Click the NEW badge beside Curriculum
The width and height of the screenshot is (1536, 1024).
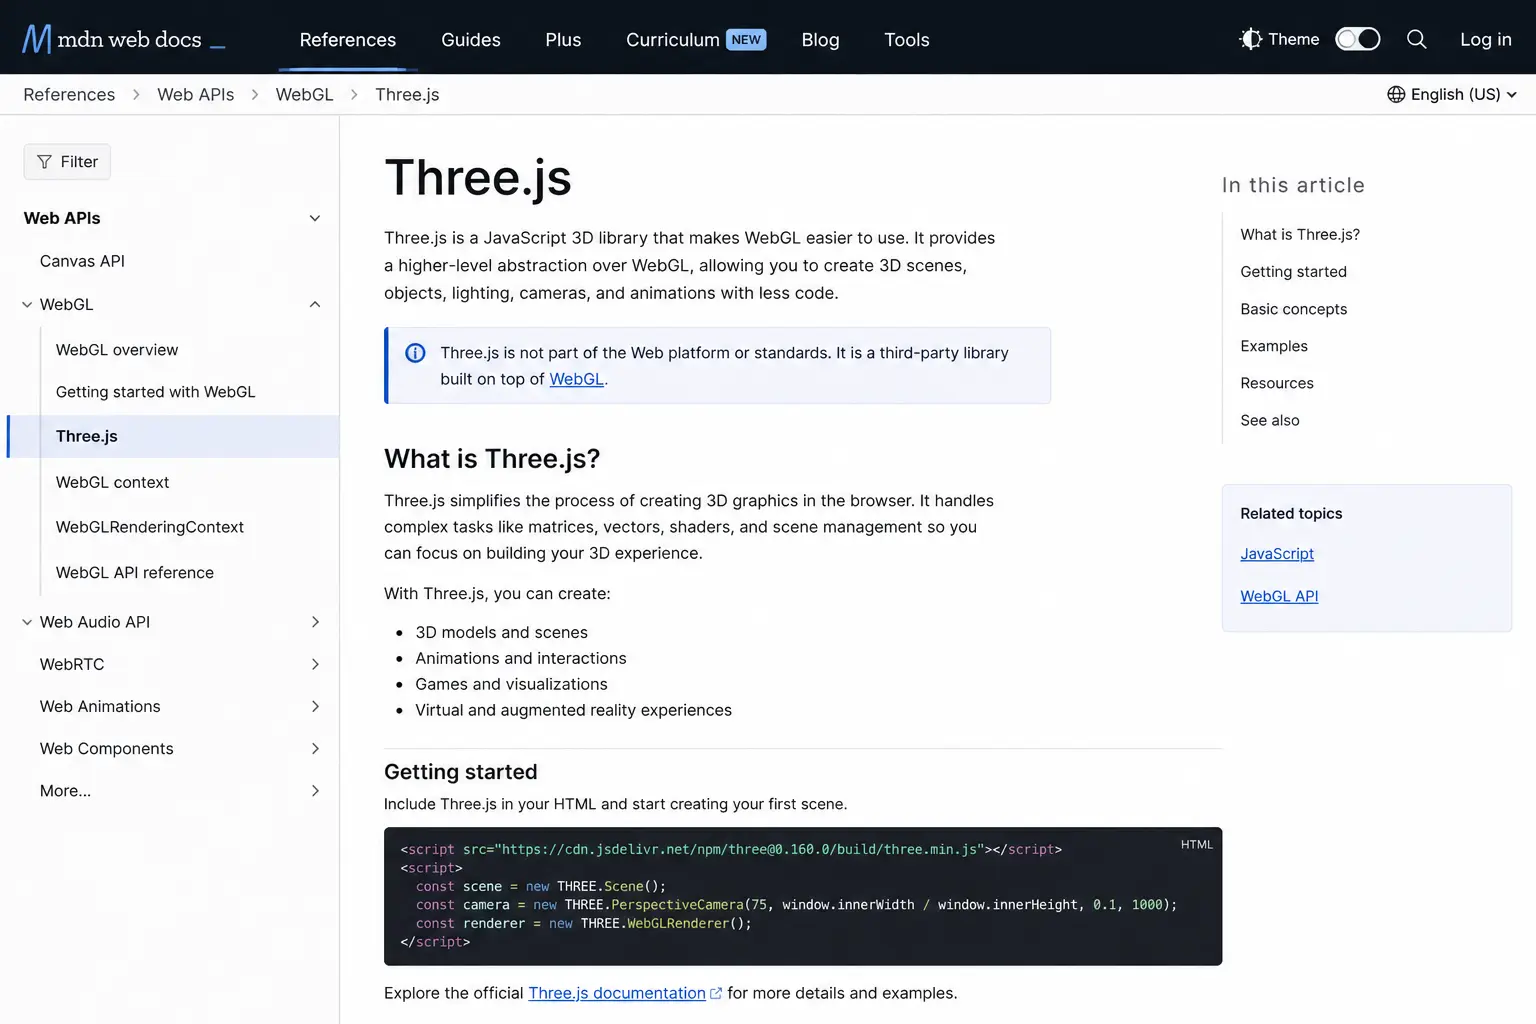(746, 40)
